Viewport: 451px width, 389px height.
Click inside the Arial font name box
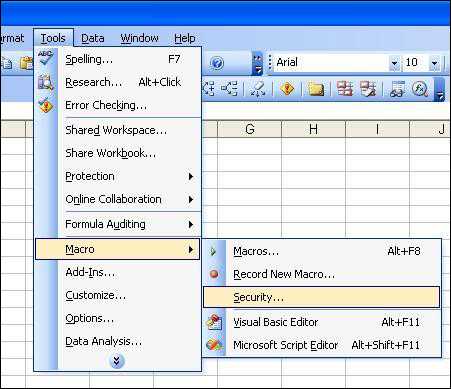point(332,62)
